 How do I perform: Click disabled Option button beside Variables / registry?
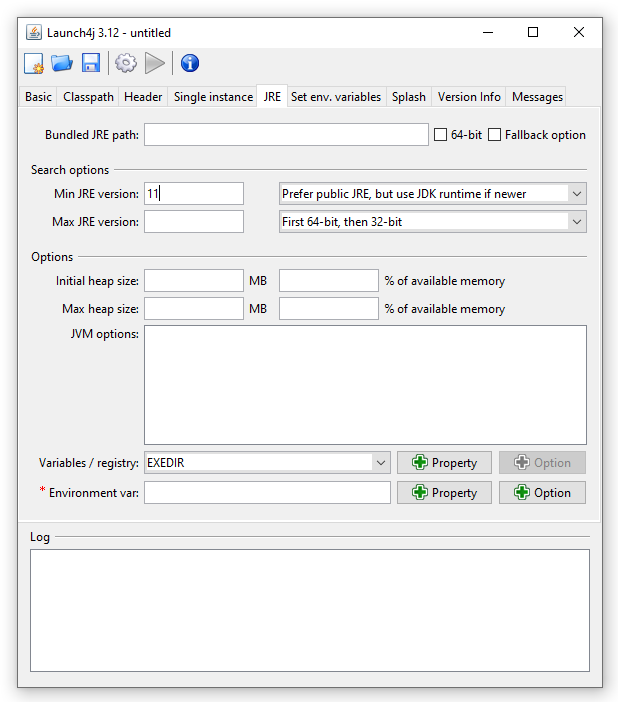pos(542,462)
